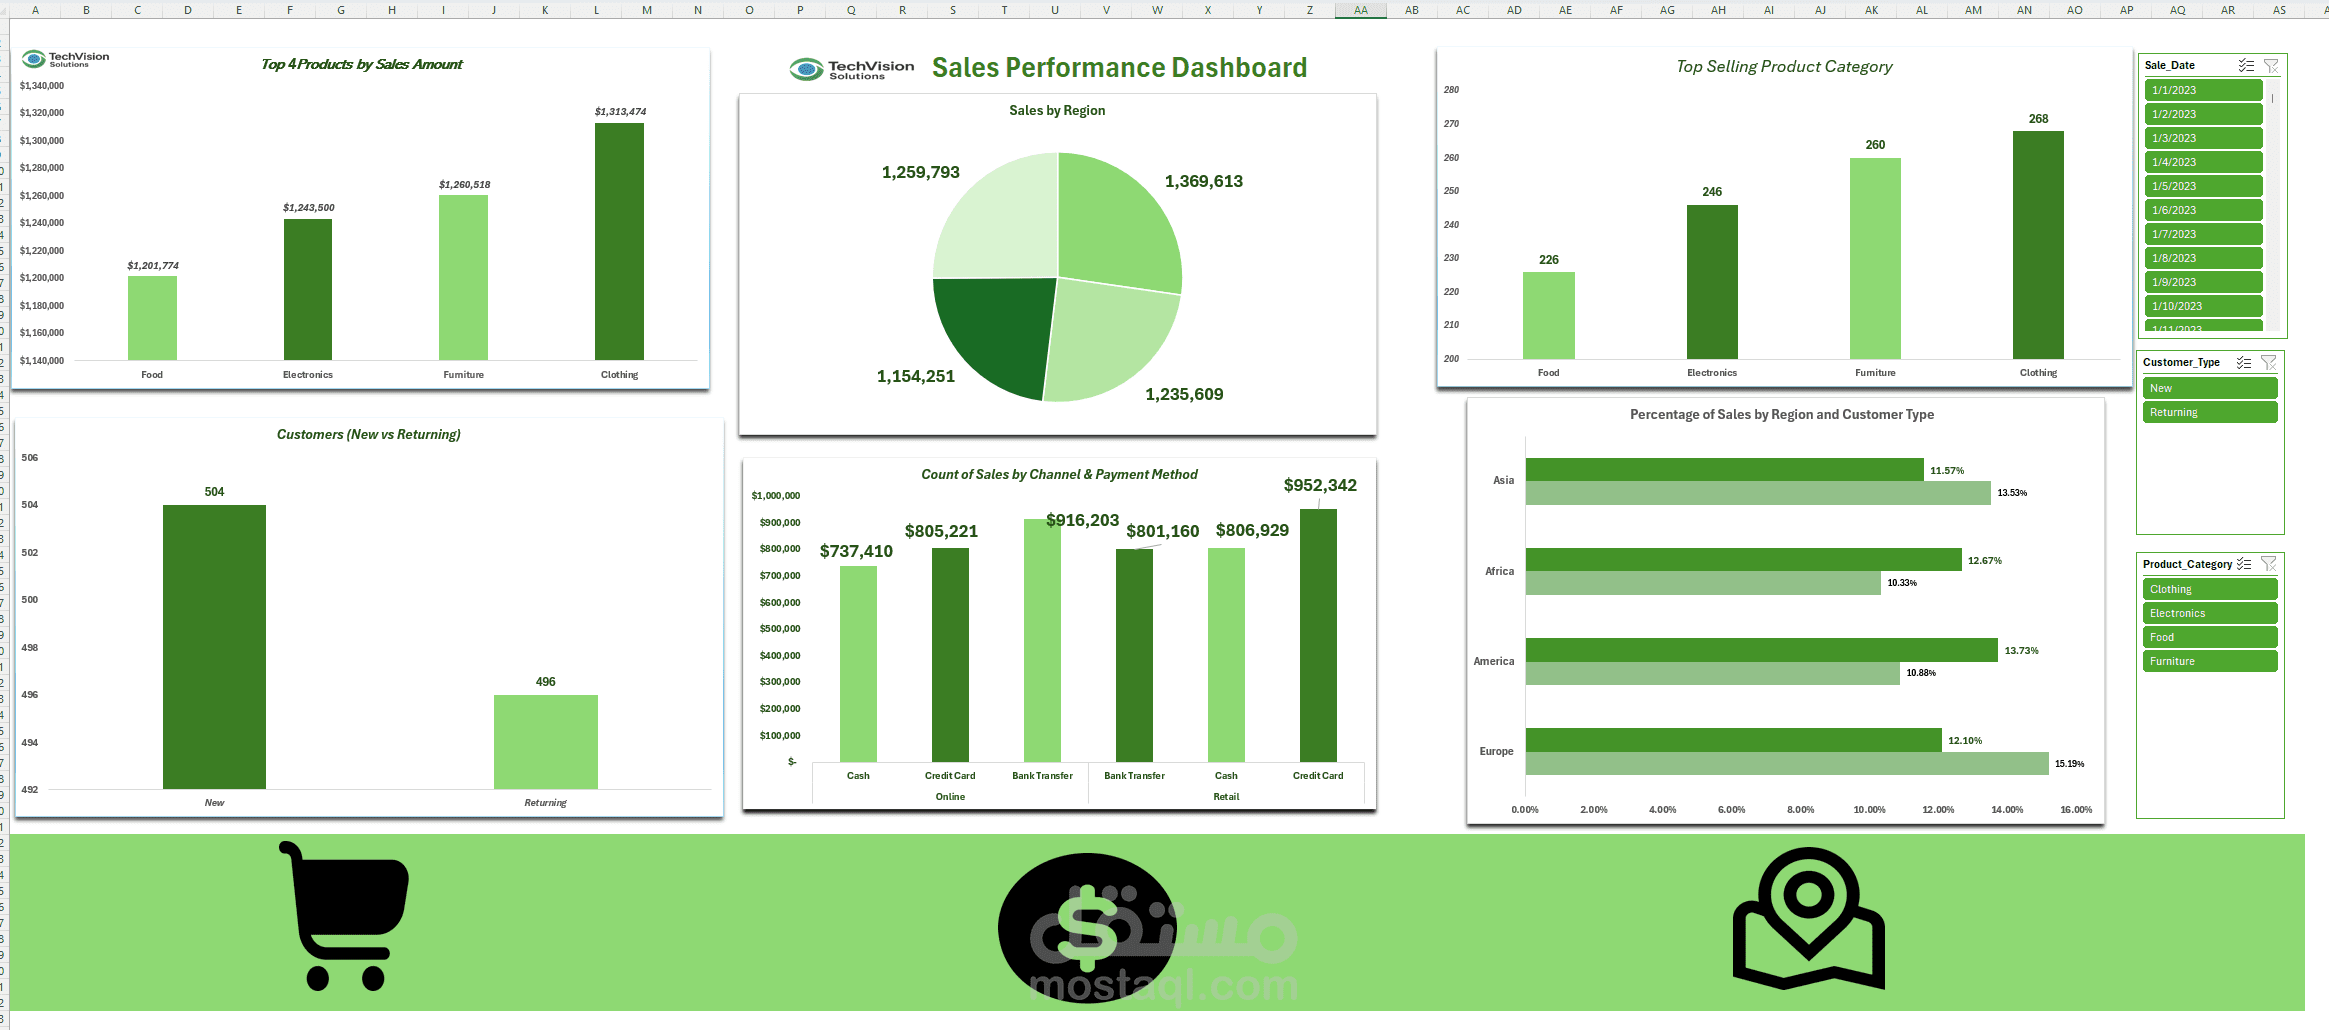2329x1030 pixels.
Task: Select "Percentage of Sales by Region and Customer Type" title
Action: pyautogui.click(x=1782, y=414)
